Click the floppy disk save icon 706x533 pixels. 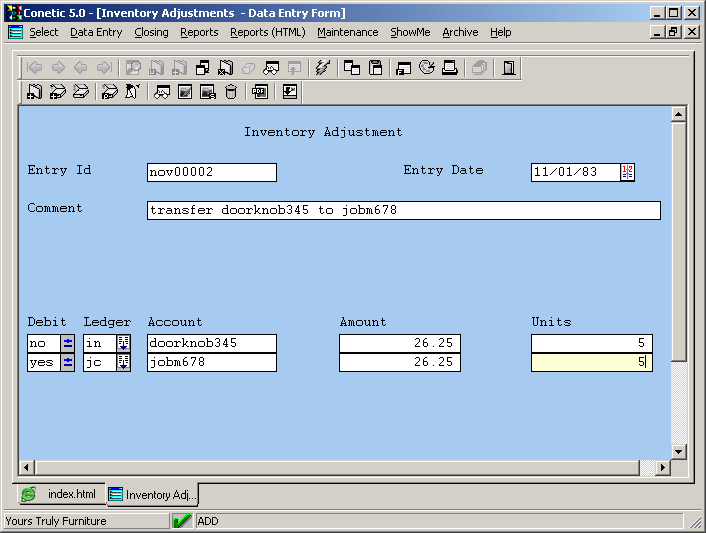[376, 68]
